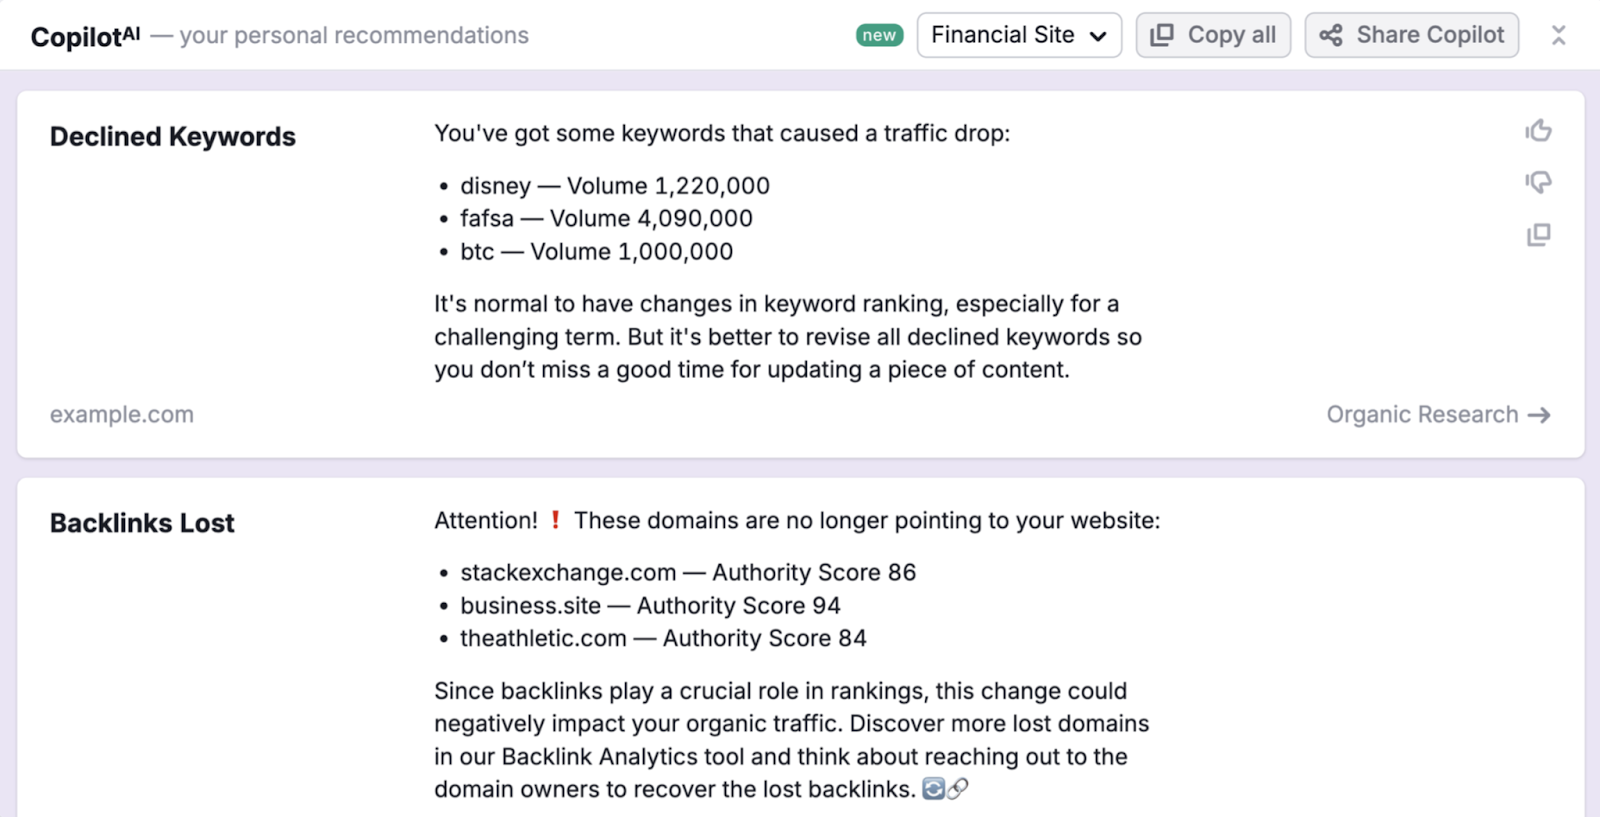Click the clipboard icon inside Copy all button
Screen dimensions: 1600x817
[x=1161, y=34]
